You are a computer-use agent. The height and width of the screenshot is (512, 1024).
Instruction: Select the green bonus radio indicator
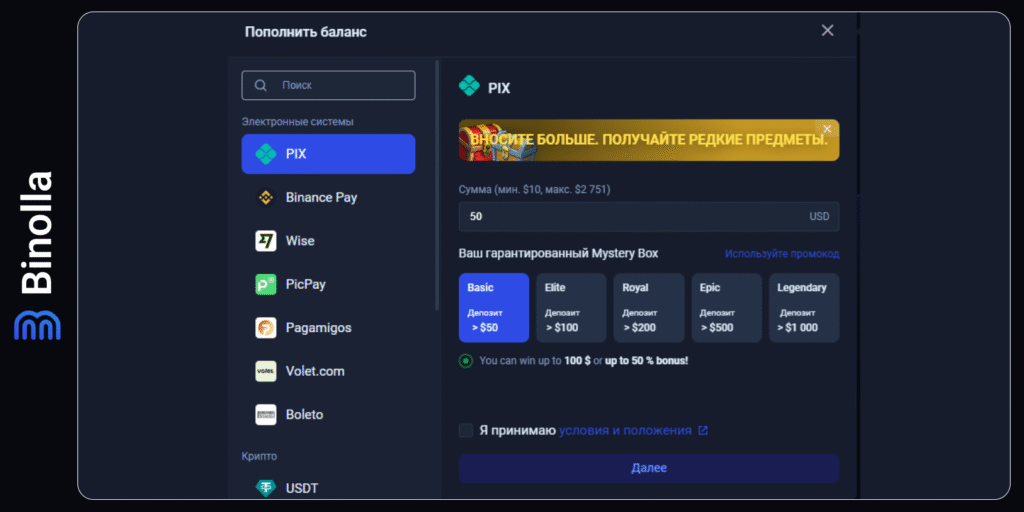coord(466,361)
